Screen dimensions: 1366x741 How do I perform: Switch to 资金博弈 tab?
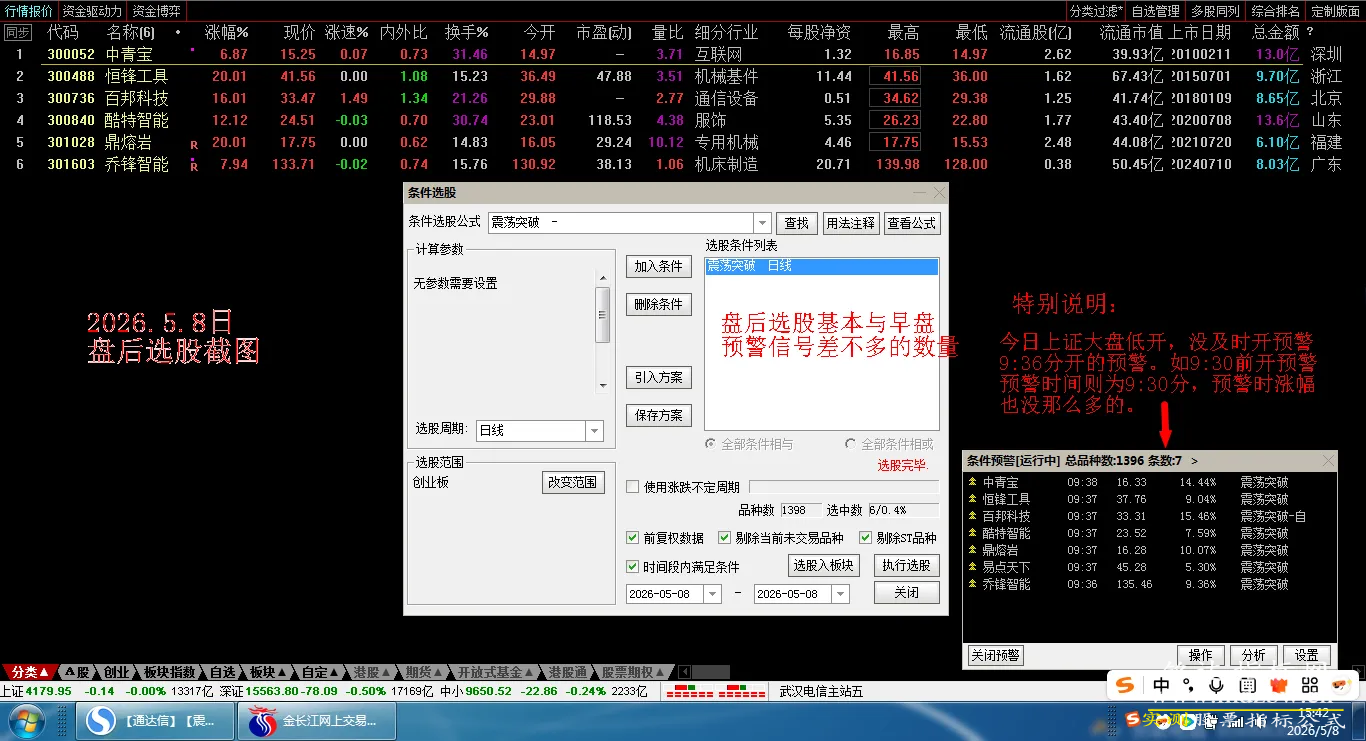coord(157,11)
